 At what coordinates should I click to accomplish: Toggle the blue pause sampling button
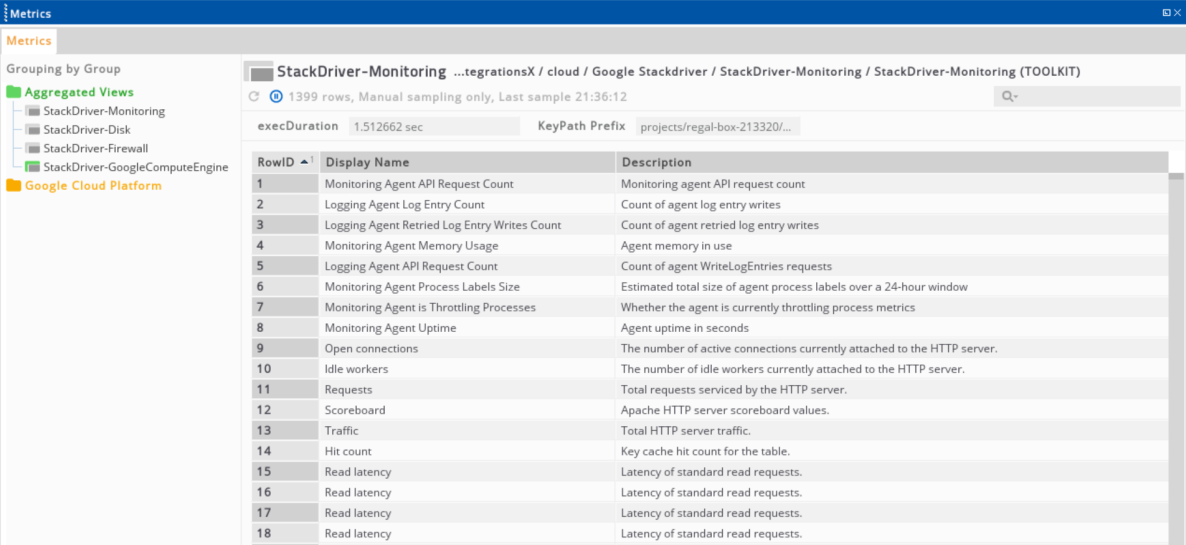(276, 97)
